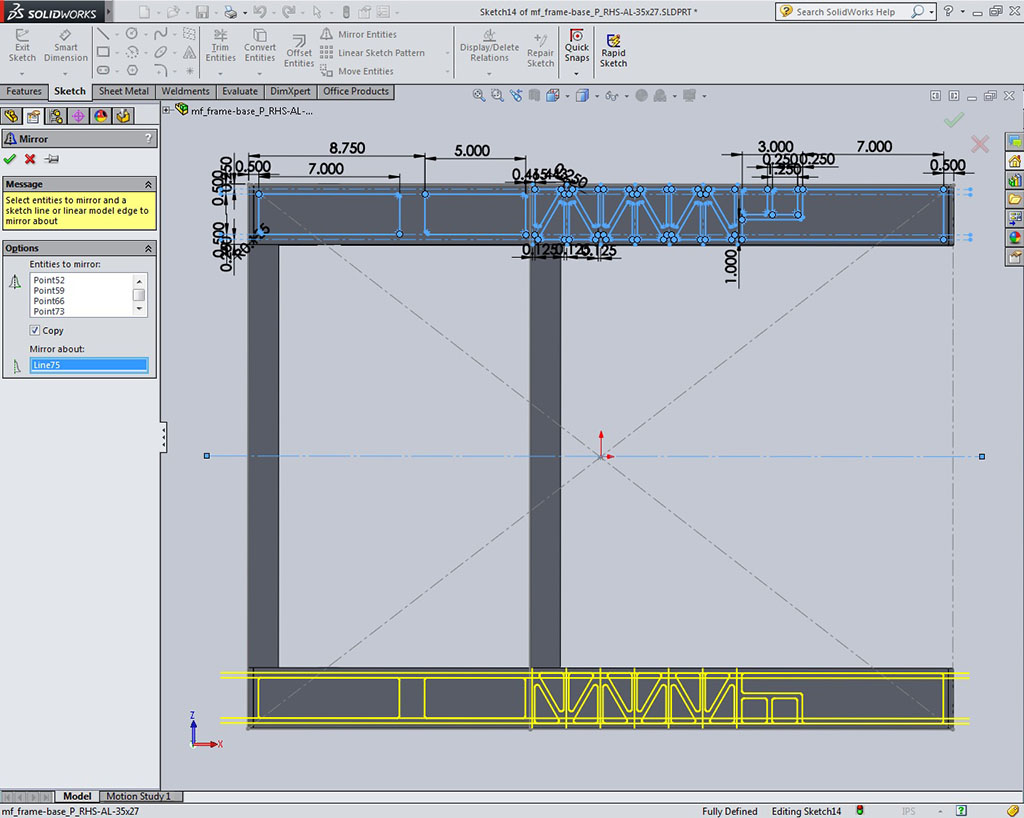Screen dimensions: 1024x818
Task: Click the Zoom to Fit icon
Action: coord(479,96)
